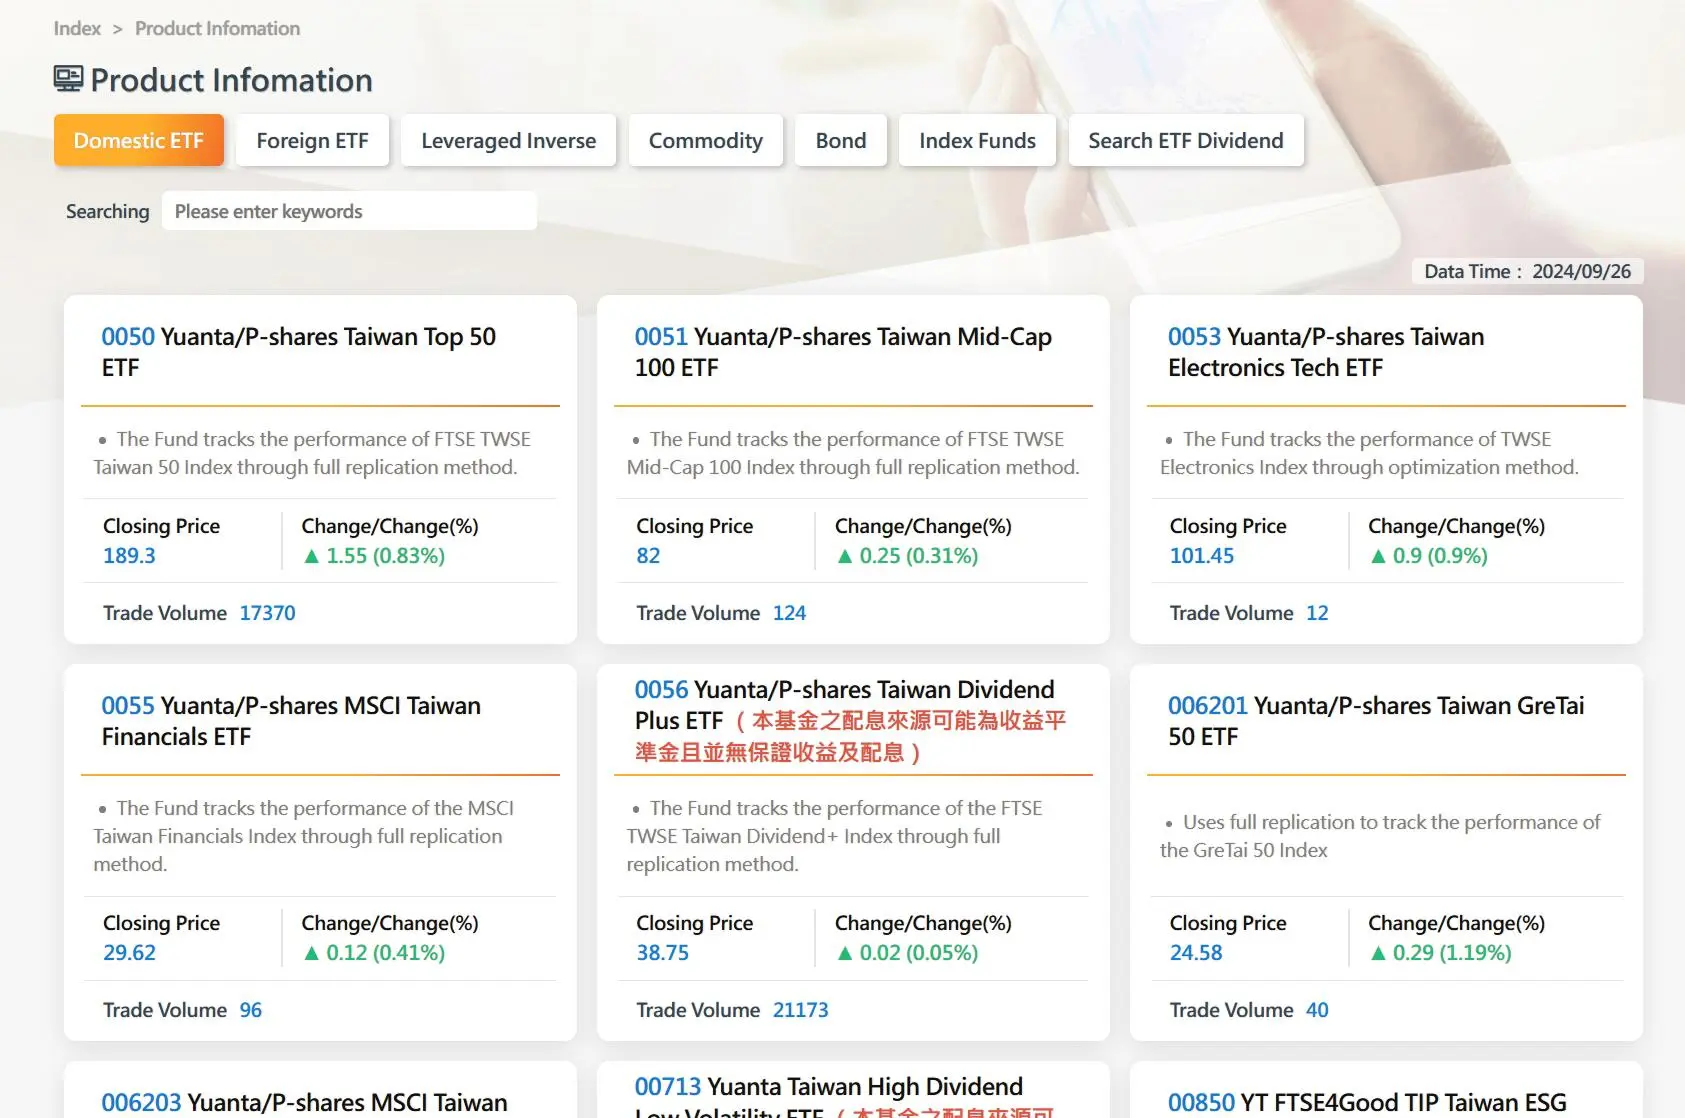The image size is (1685, 1118).
Task: Click the Product Information monitor icon
Action: 68,79
